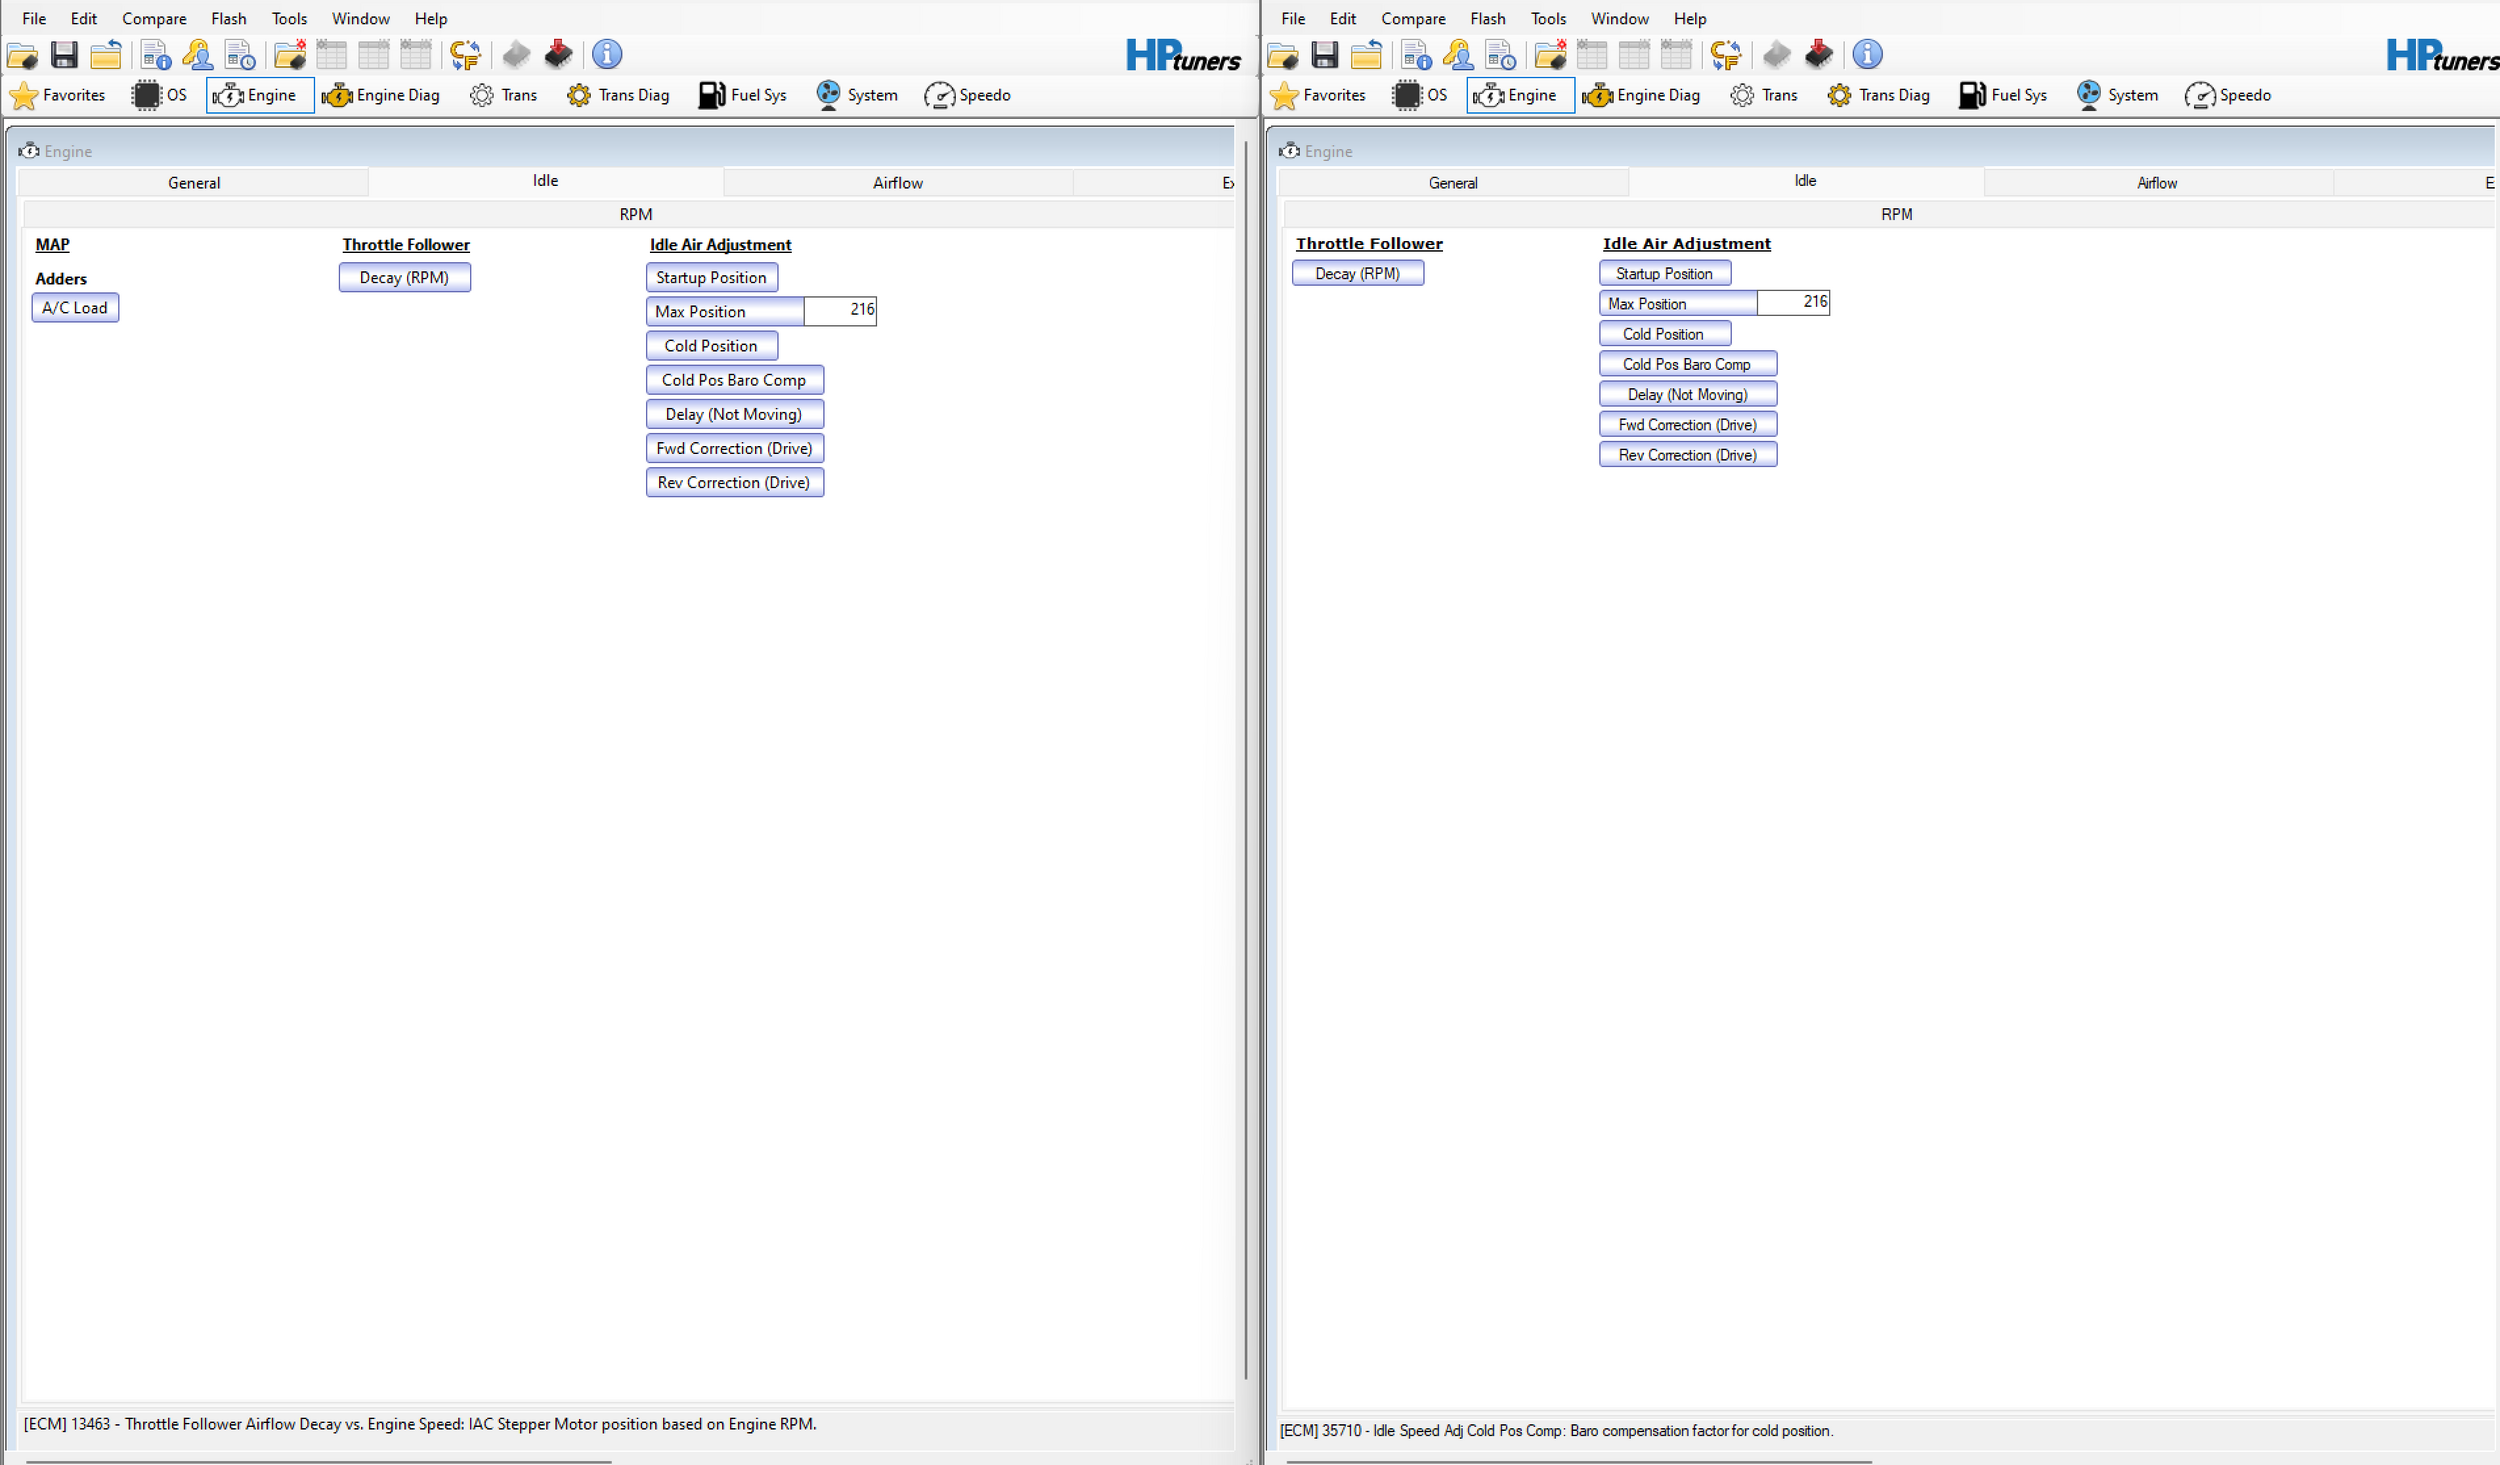Open Speedo section in right window

click(x=2228, y=95)
